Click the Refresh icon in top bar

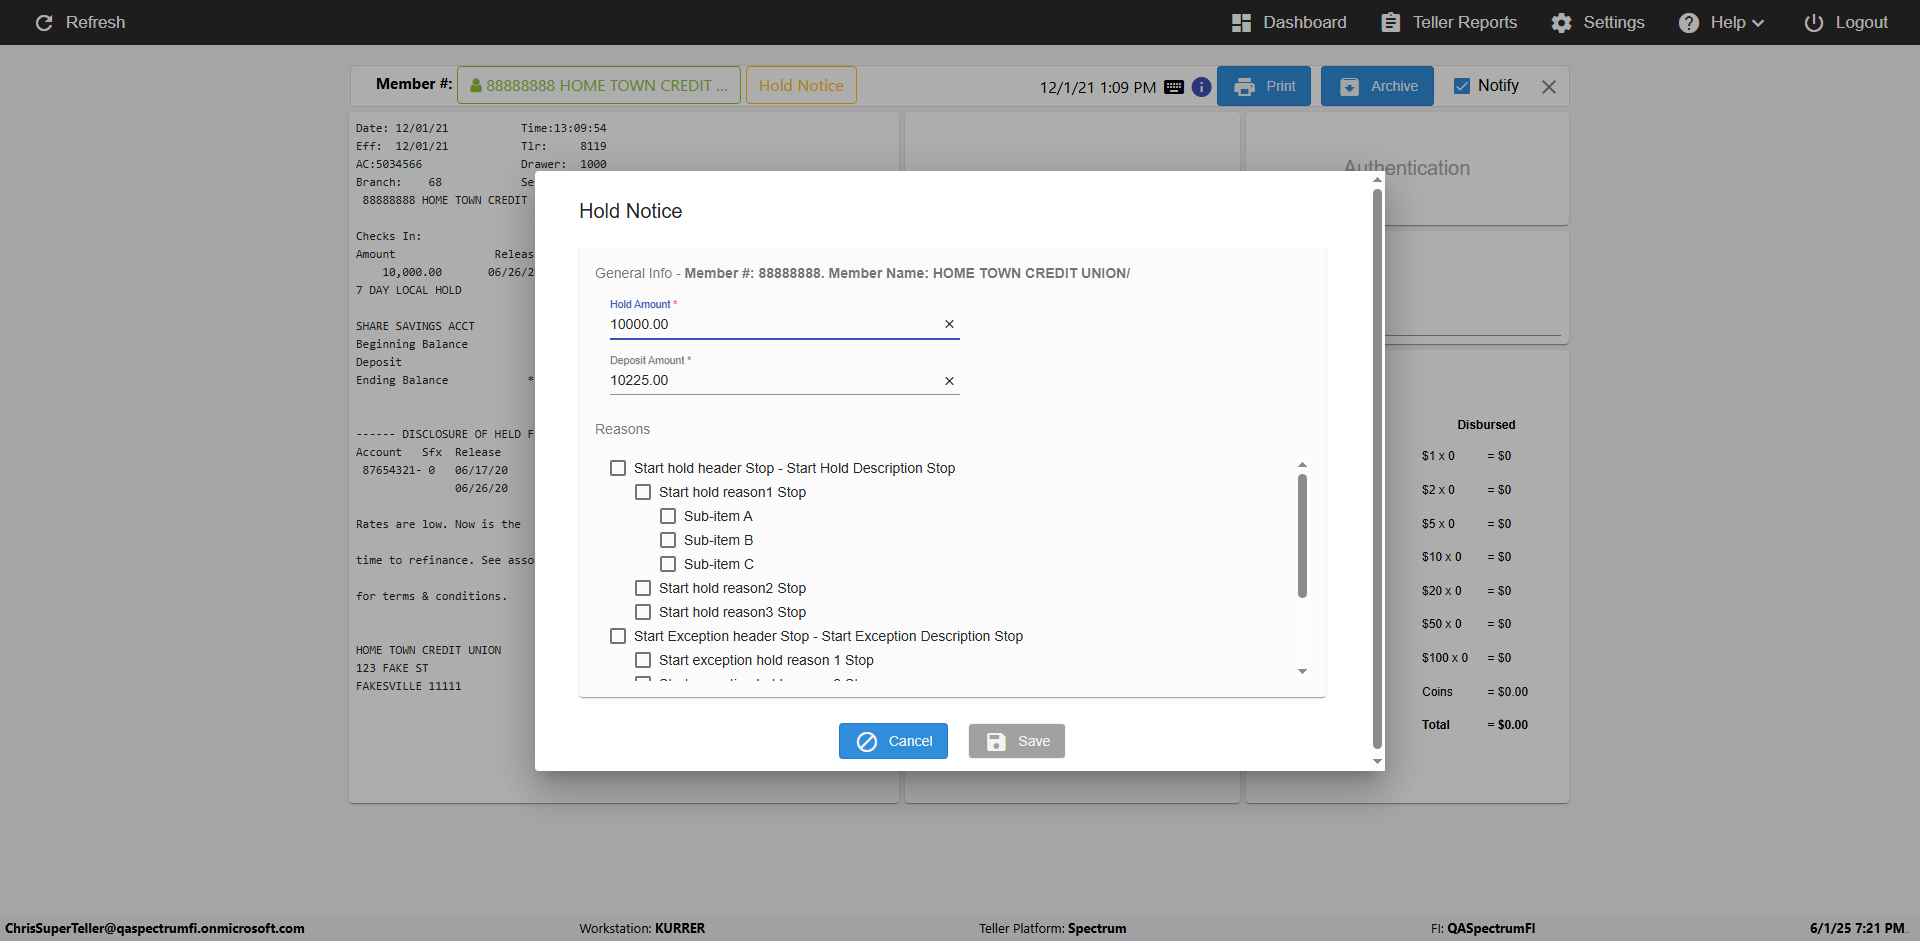44,22
